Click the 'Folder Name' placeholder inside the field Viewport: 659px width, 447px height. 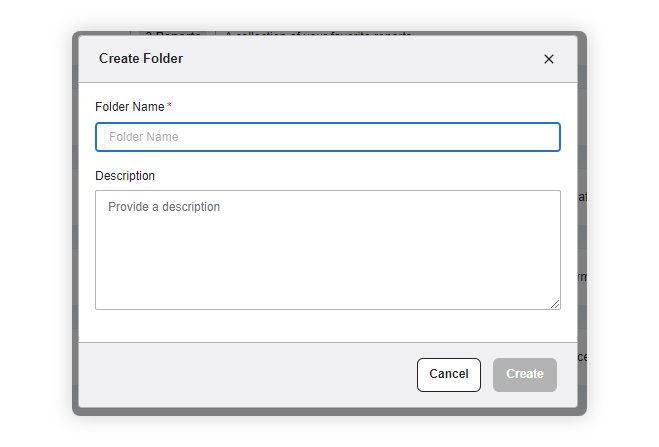143,137
